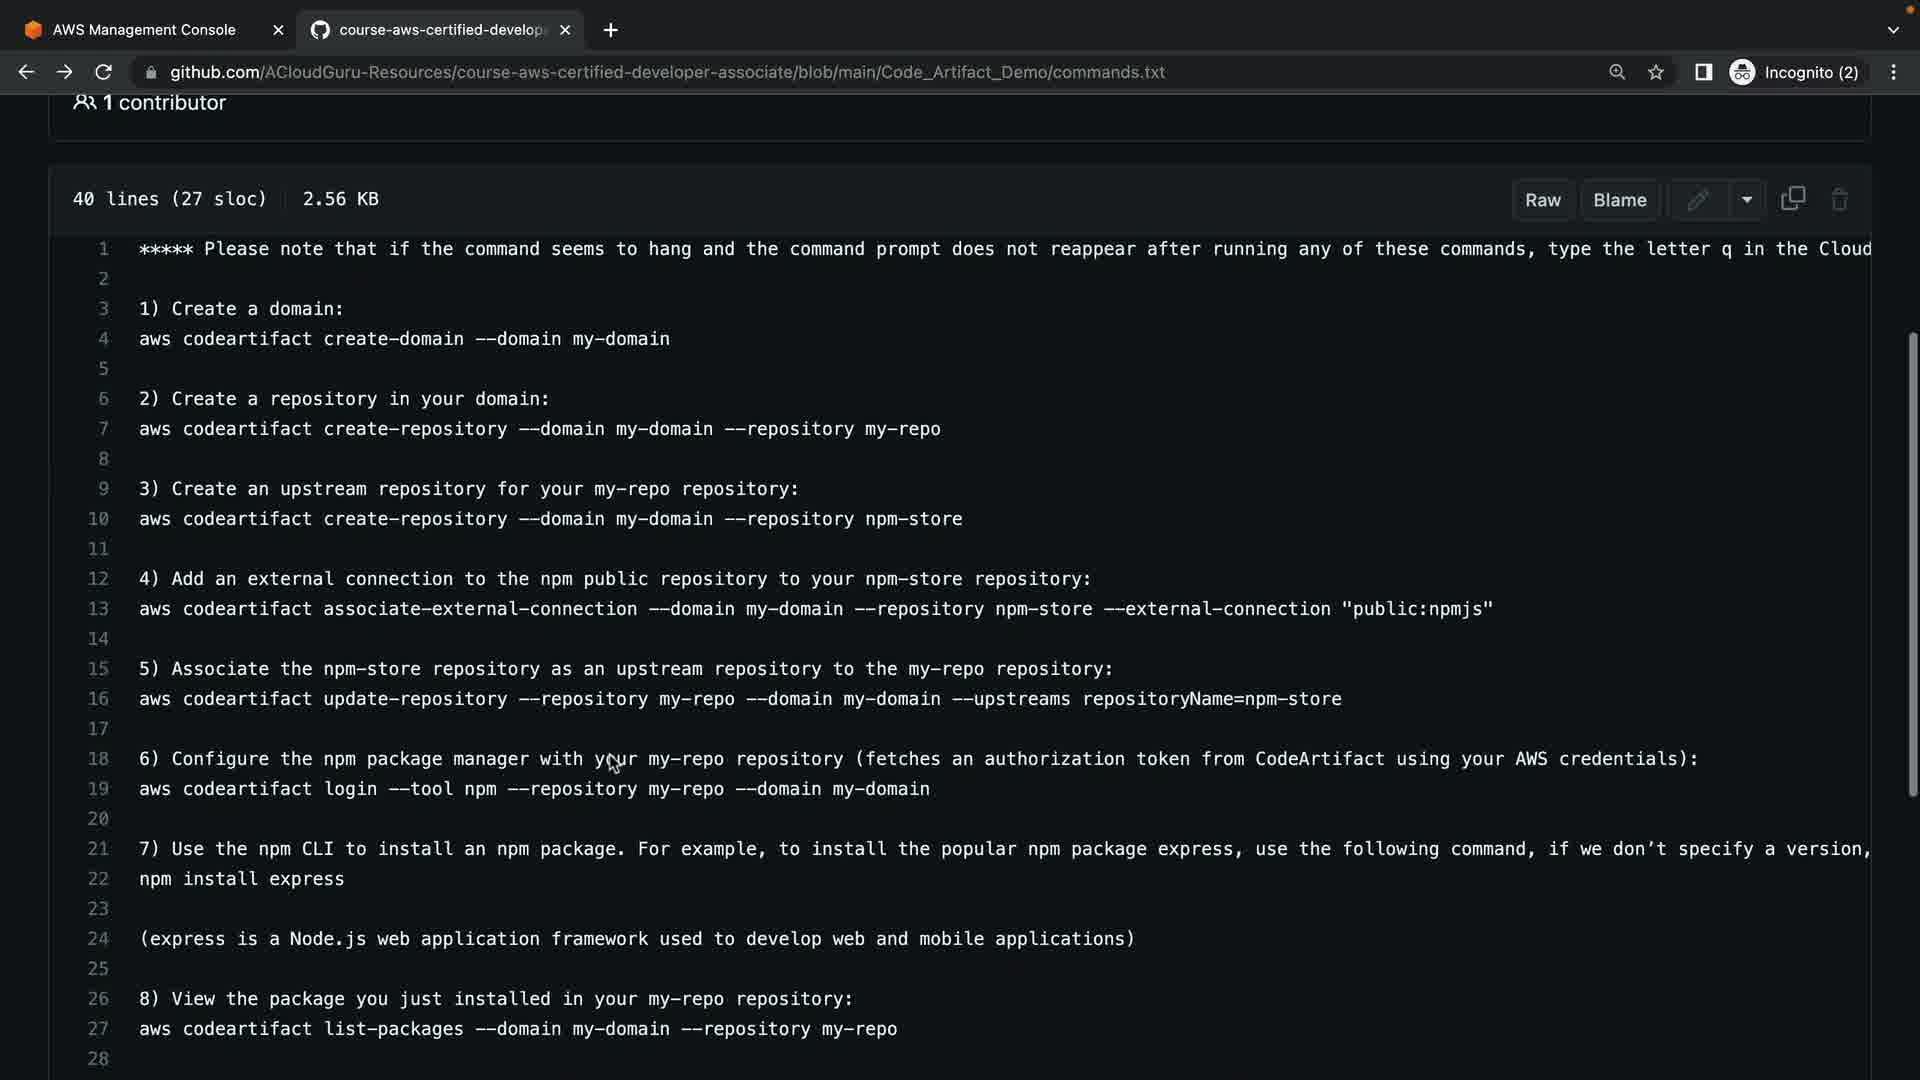This screenshot has width=1920, height=1080.
Task: Click the pencil edit file icon
Action: (x=1697, y=200)
